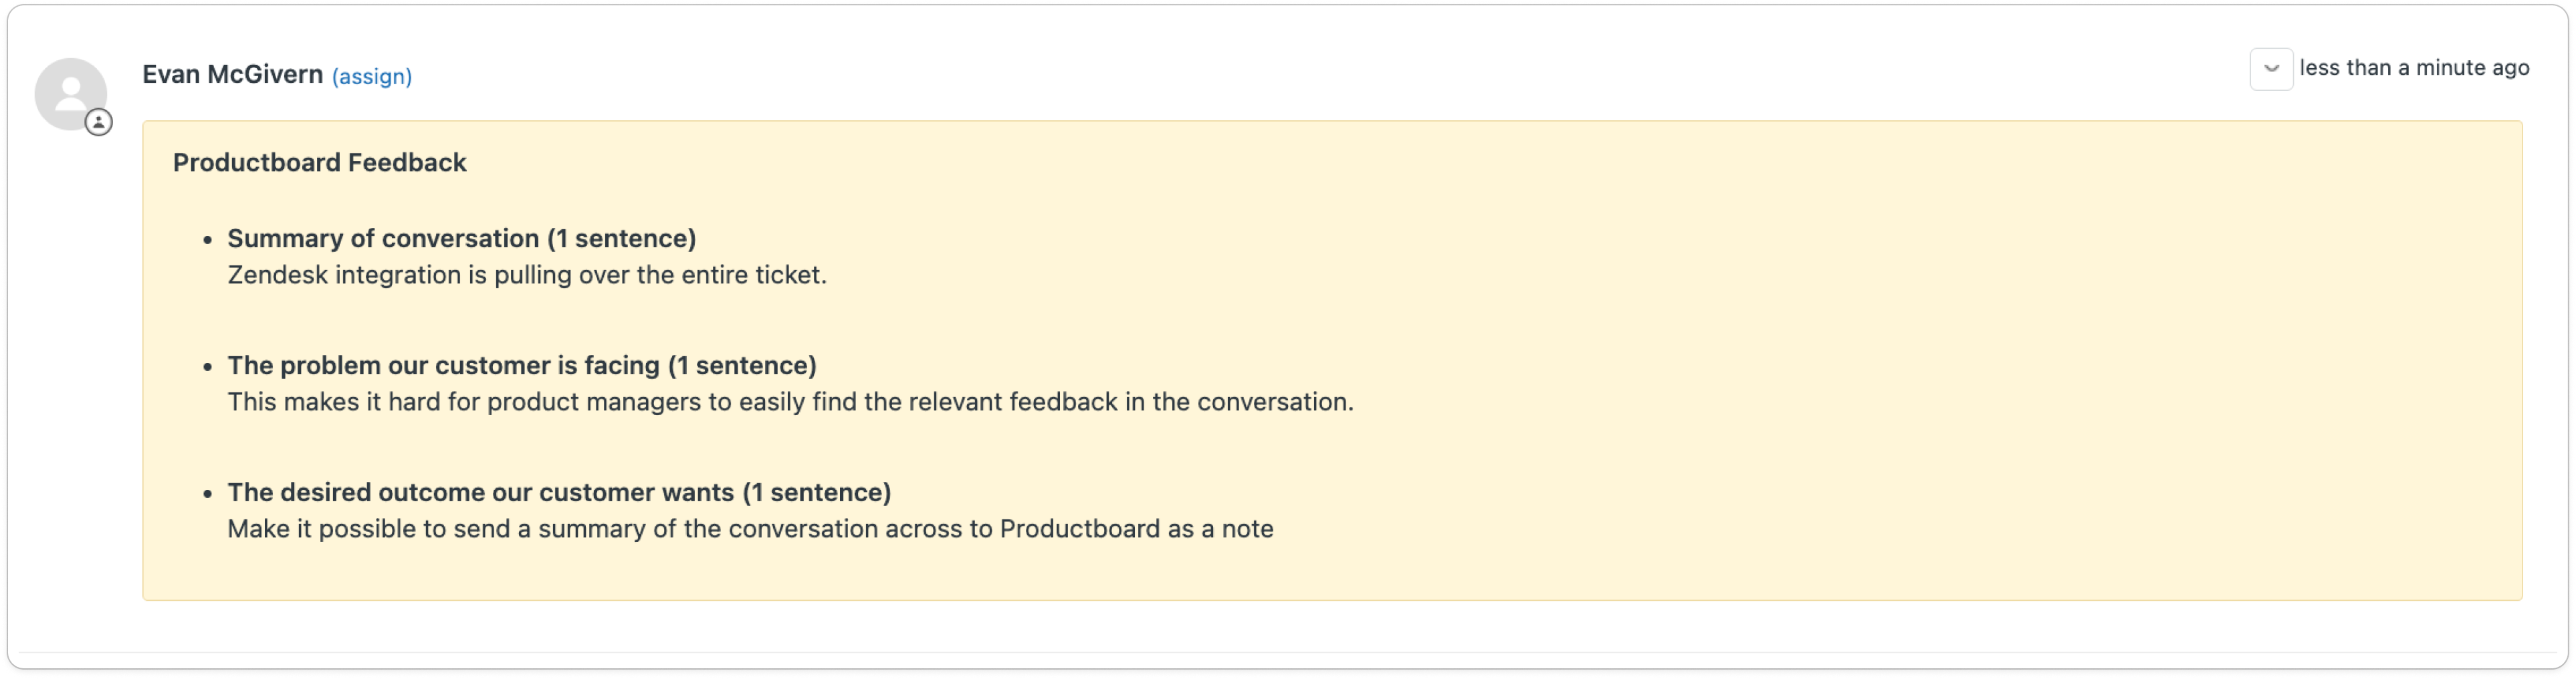
Task: Select 'Summary of conversation (1 sentence)' heading
Action: tap(461, 238)
